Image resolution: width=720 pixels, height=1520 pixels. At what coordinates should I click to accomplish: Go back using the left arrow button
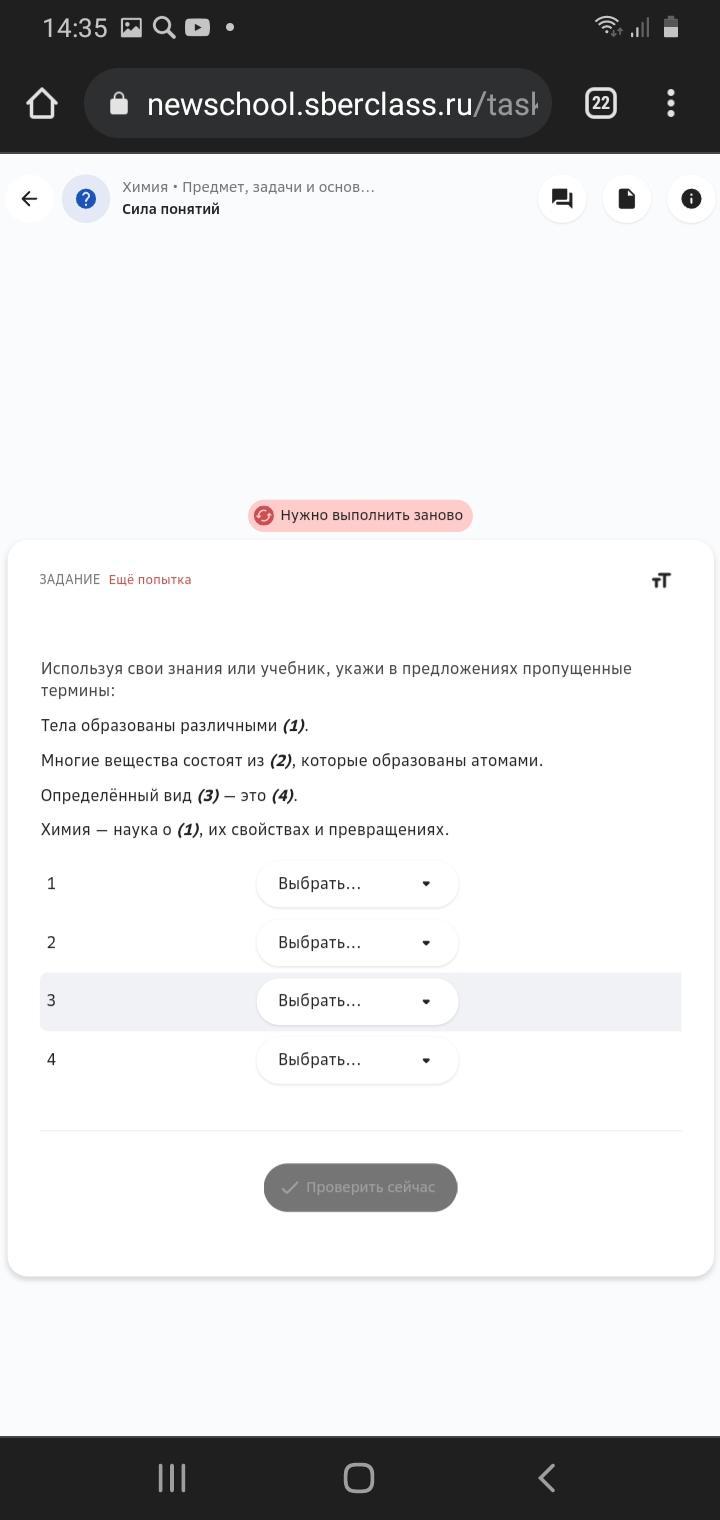tap(29, 199)
